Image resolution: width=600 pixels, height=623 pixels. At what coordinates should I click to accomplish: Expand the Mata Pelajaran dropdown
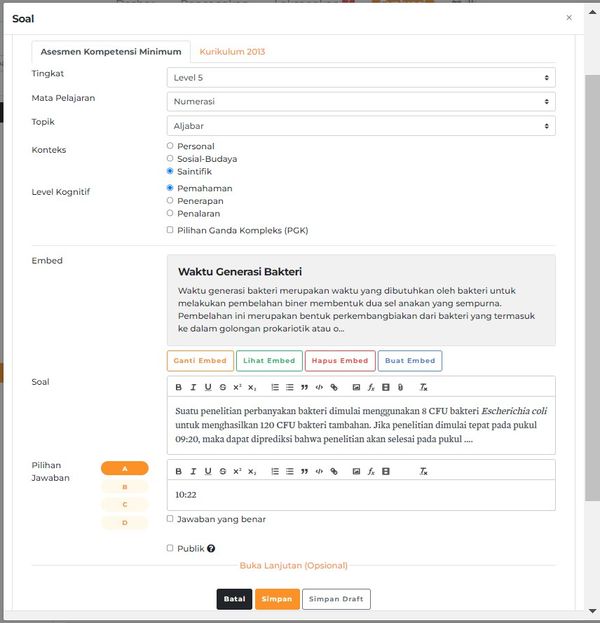coord(360,101)
